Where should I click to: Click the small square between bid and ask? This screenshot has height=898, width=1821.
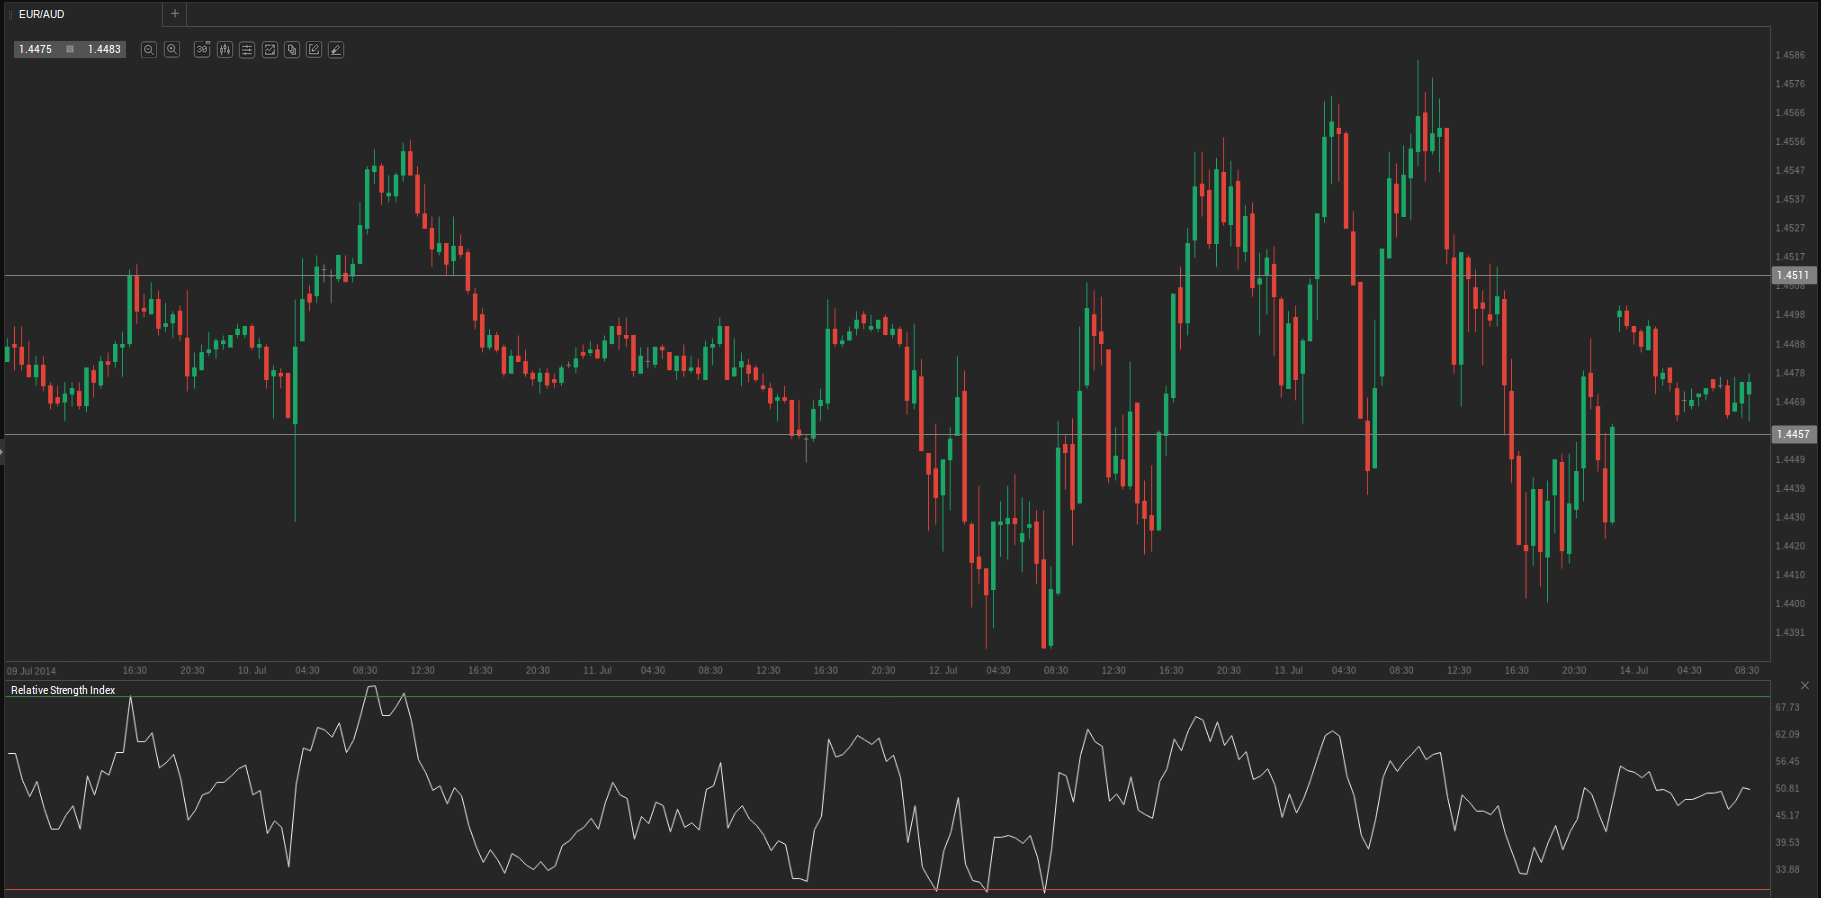[70, 49]
